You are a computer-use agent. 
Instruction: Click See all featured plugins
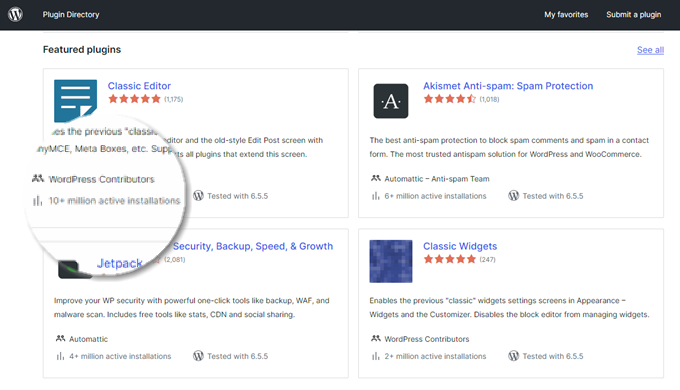tap(650, 50)
